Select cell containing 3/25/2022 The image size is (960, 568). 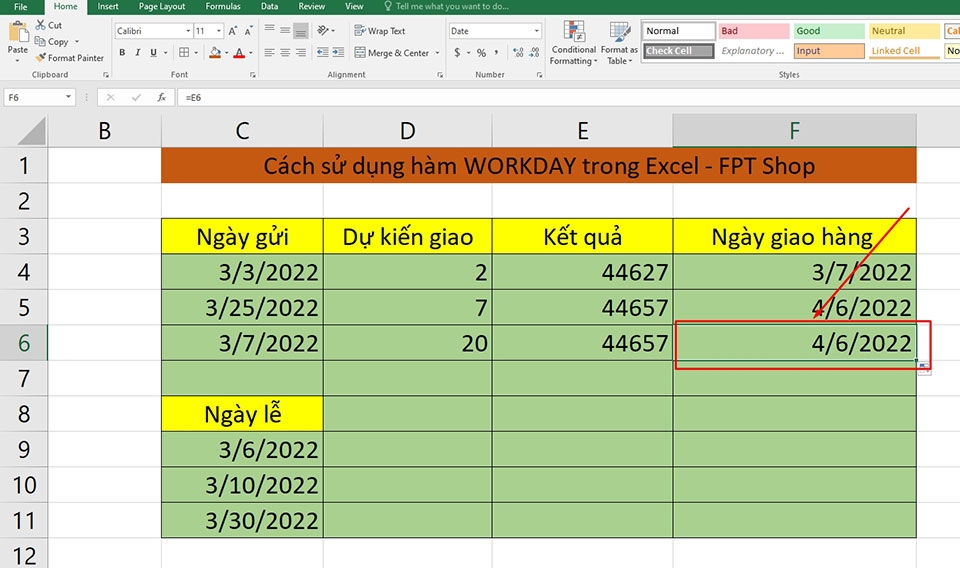(x=242, y=307)
